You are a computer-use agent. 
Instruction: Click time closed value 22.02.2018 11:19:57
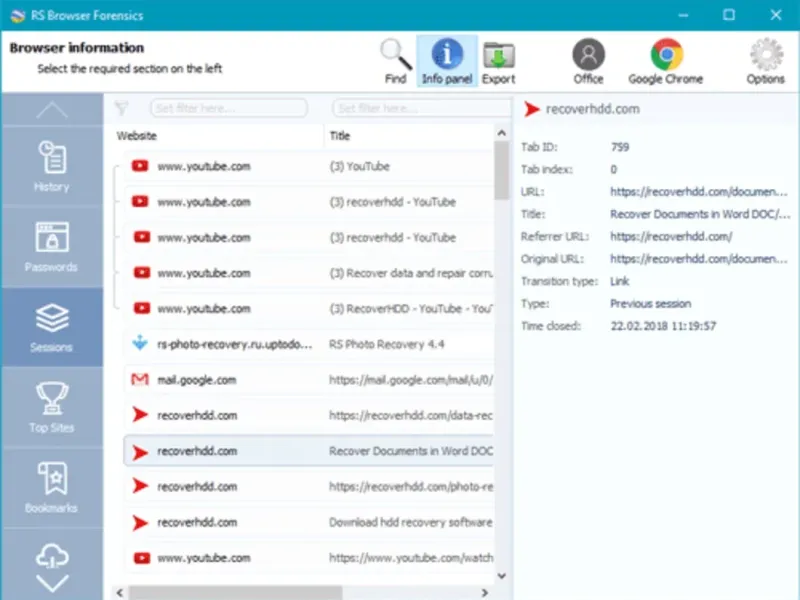click(663, 326)
